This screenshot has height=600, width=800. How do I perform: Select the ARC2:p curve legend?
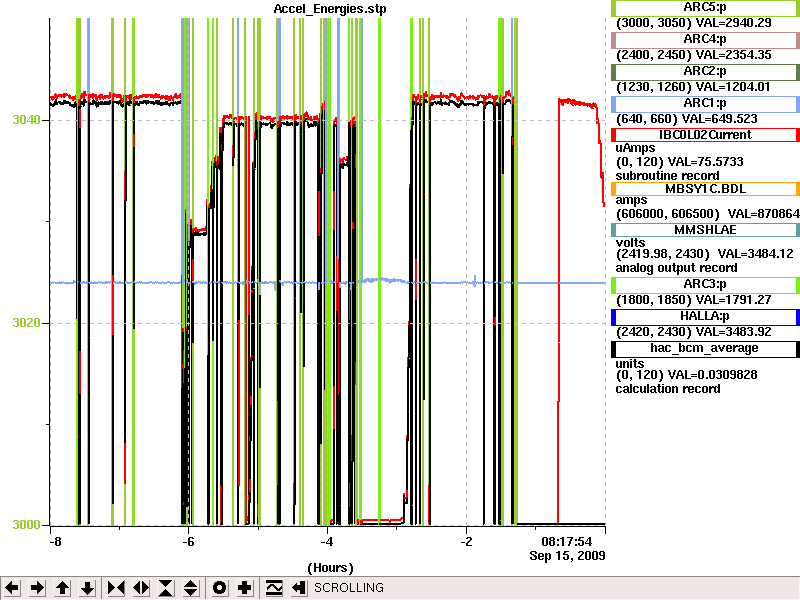point(705,72)
